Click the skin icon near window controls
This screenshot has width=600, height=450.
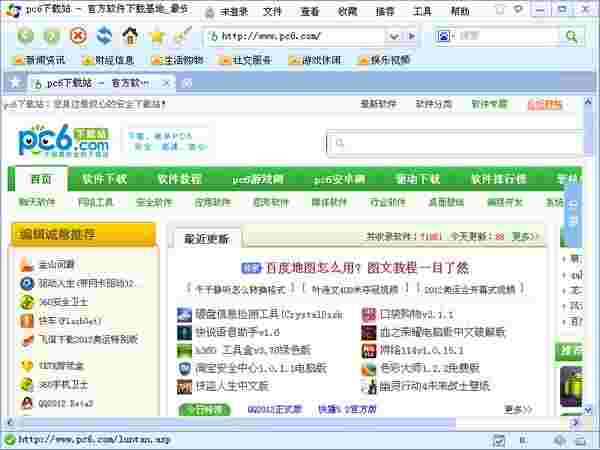500,10
